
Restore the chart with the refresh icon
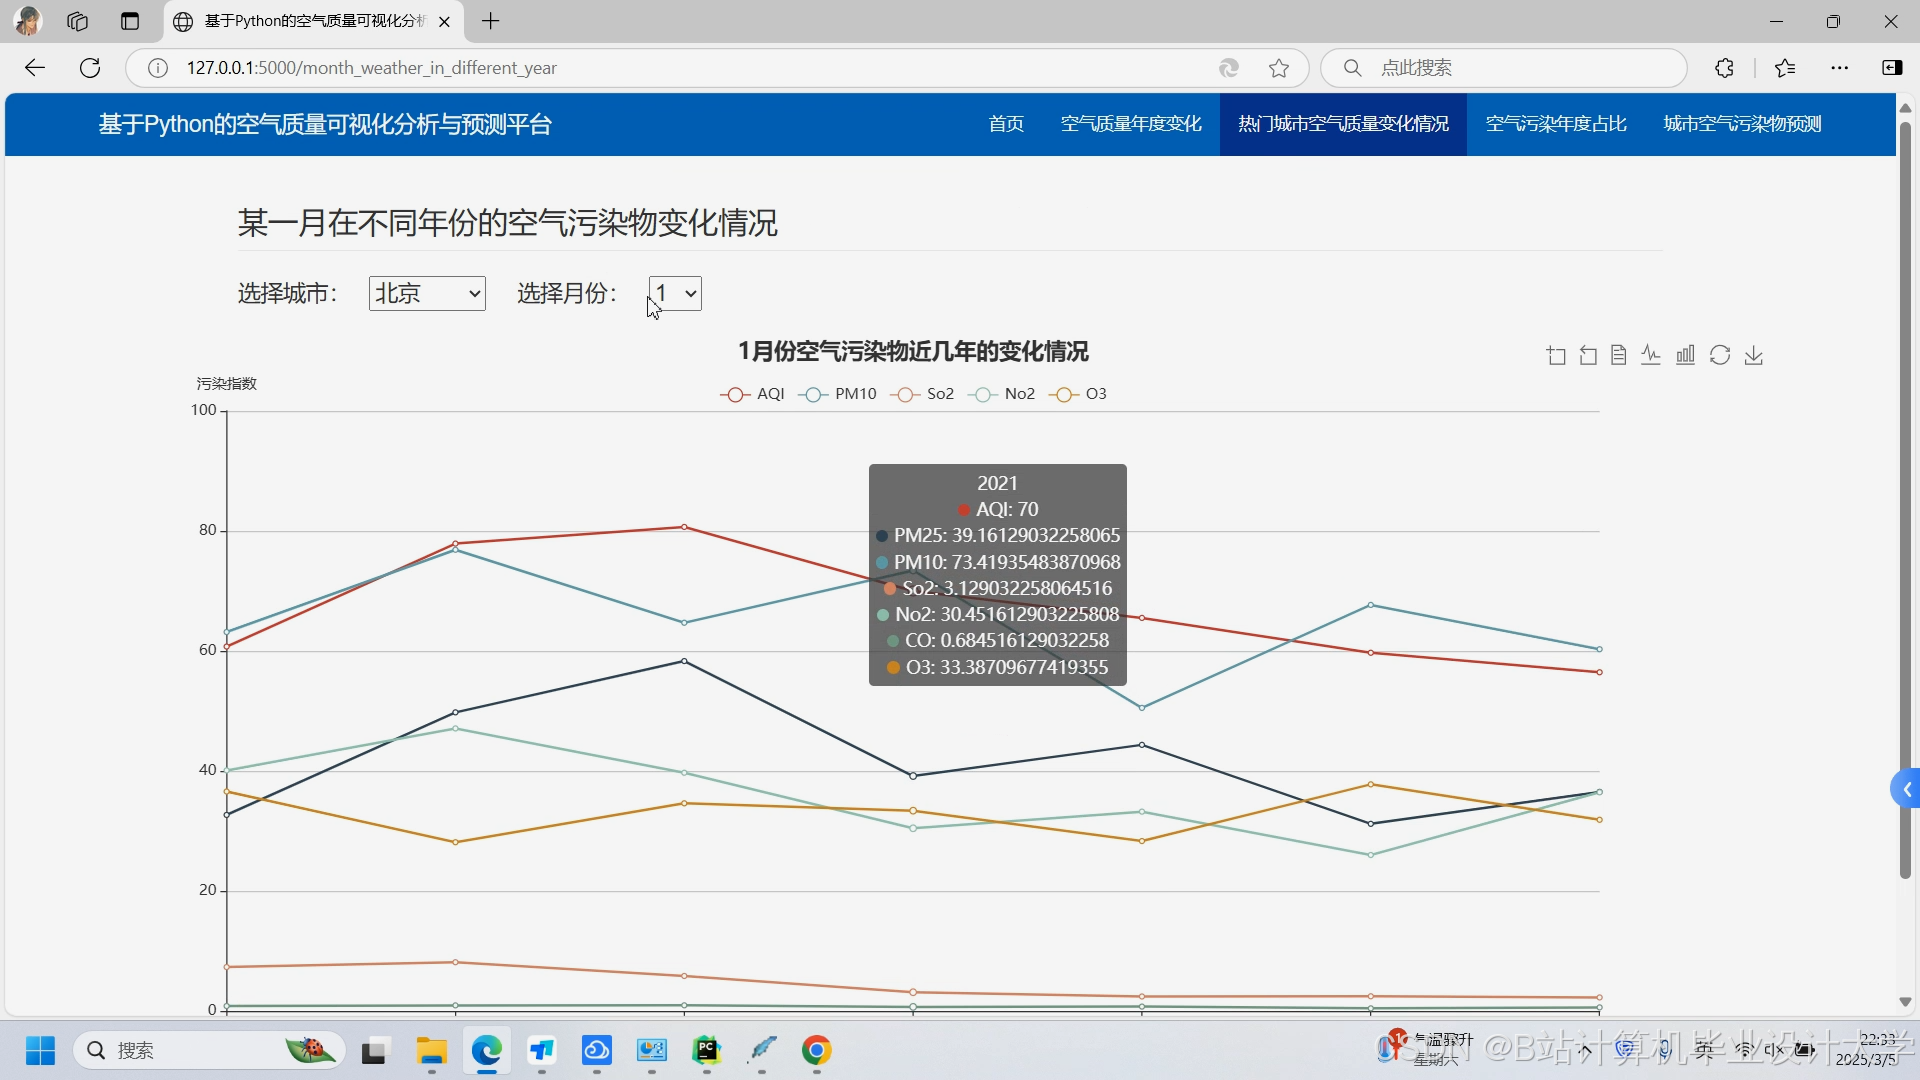[x=1720, y=355]
